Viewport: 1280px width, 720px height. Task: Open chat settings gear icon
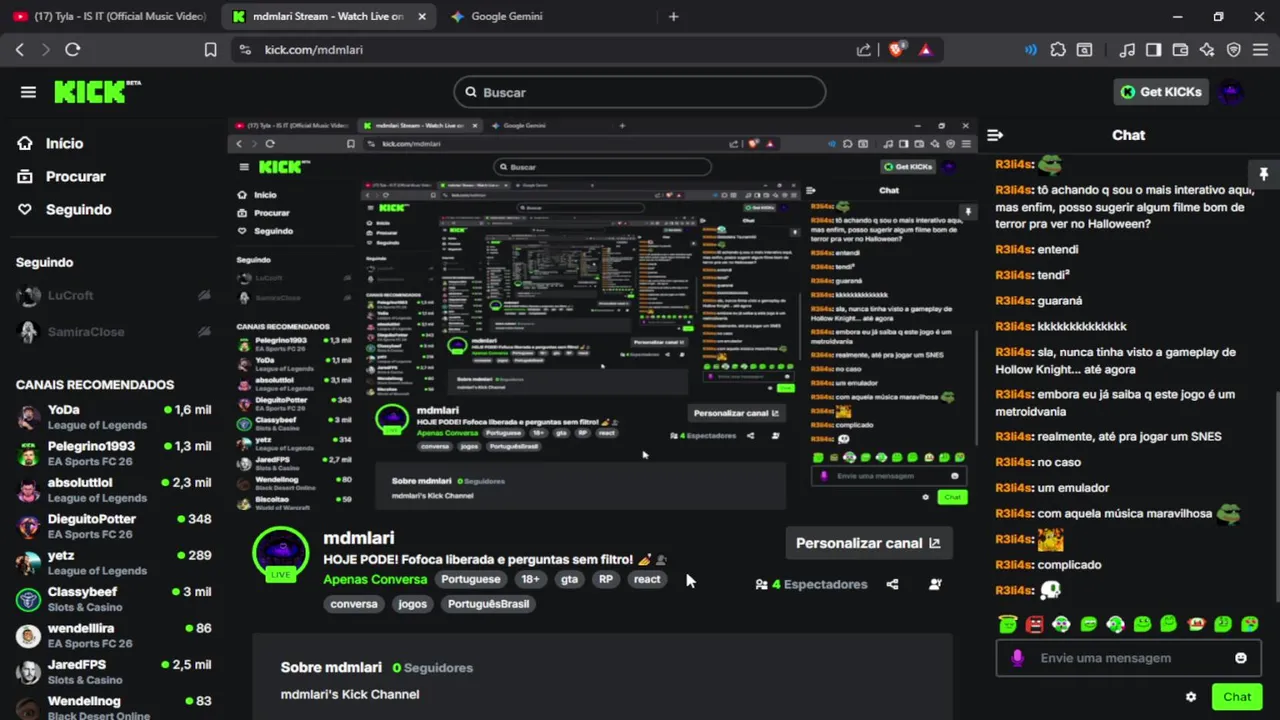tap(1191, 697)
